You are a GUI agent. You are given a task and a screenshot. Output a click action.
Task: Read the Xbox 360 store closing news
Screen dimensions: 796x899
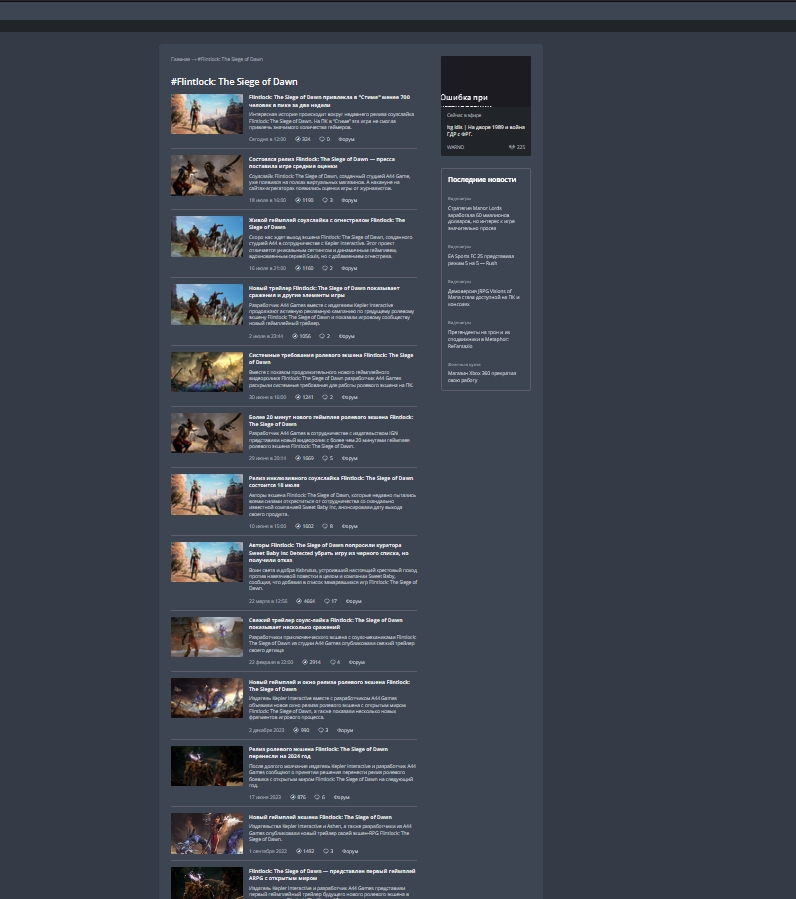pos(482,376)
